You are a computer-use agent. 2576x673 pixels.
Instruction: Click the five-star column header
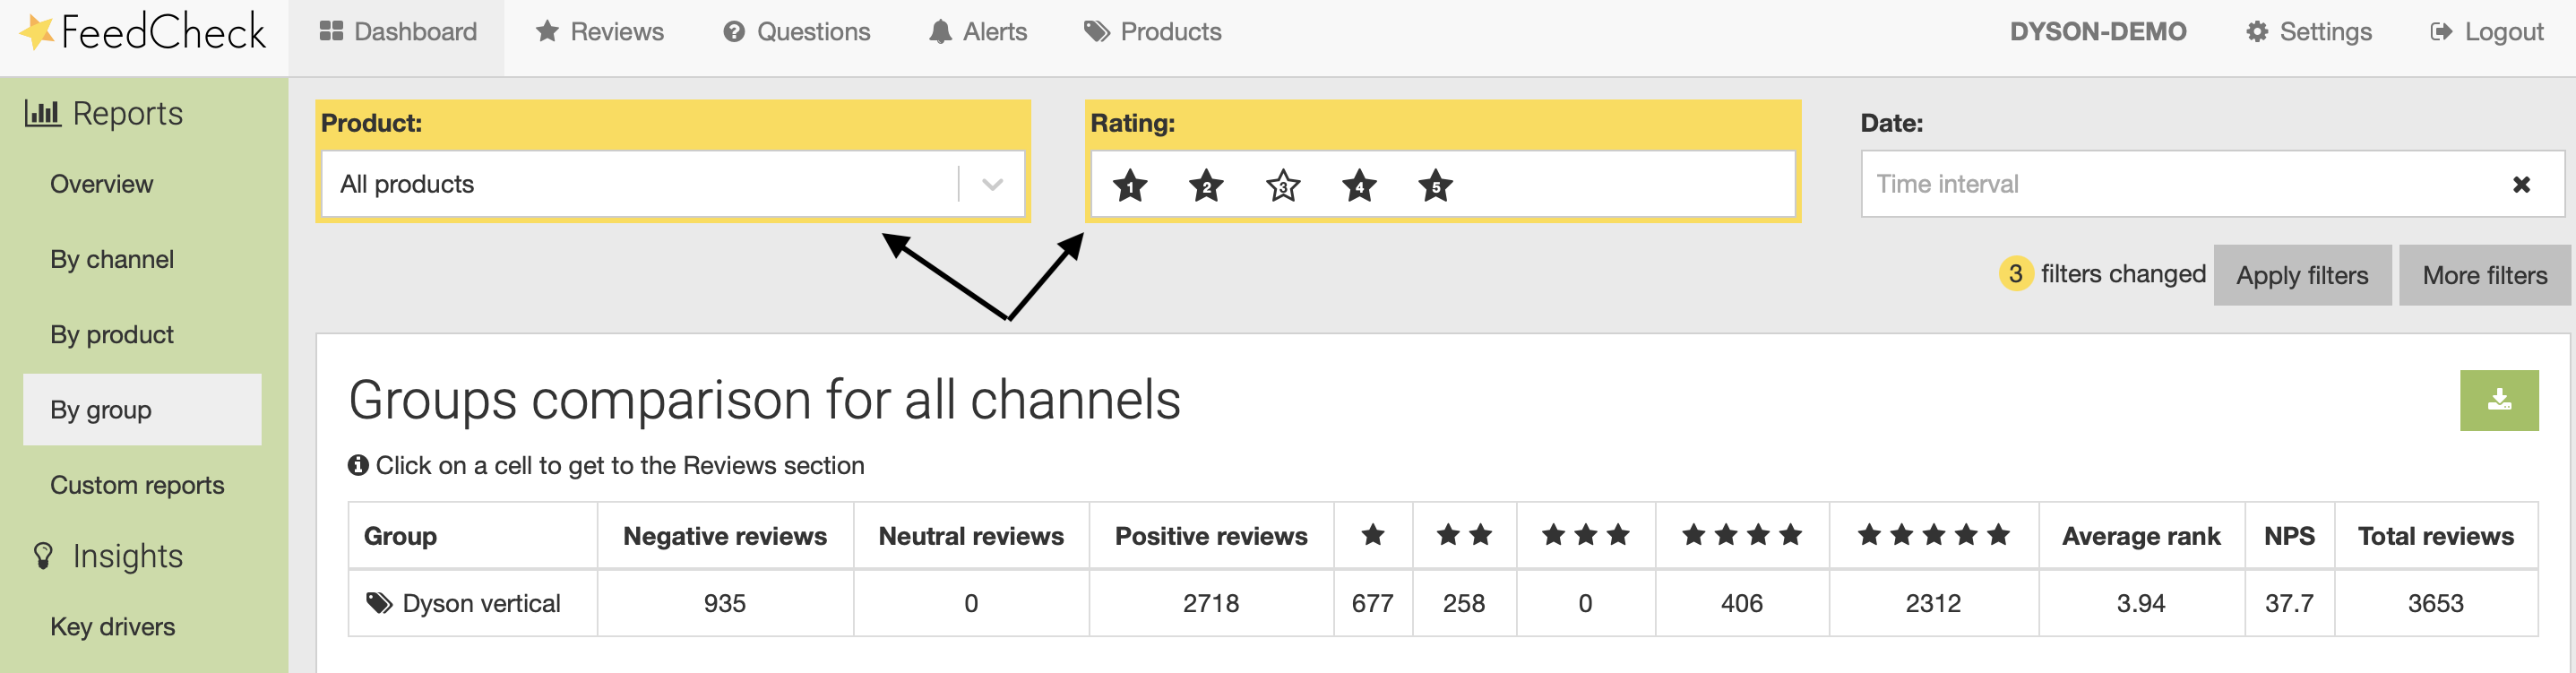click(1933, 535)
